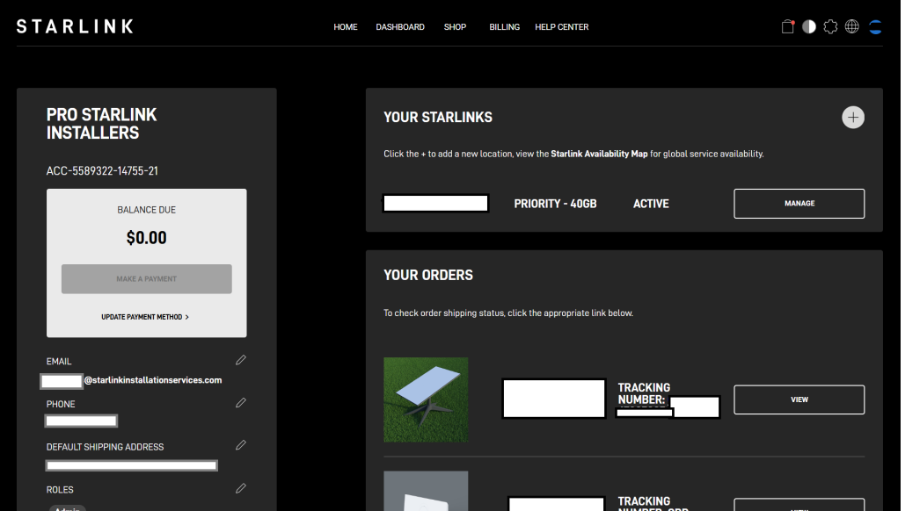Click View on the first order
The image size is (901, 511).
pyautogui.click(x=799, y=399)
